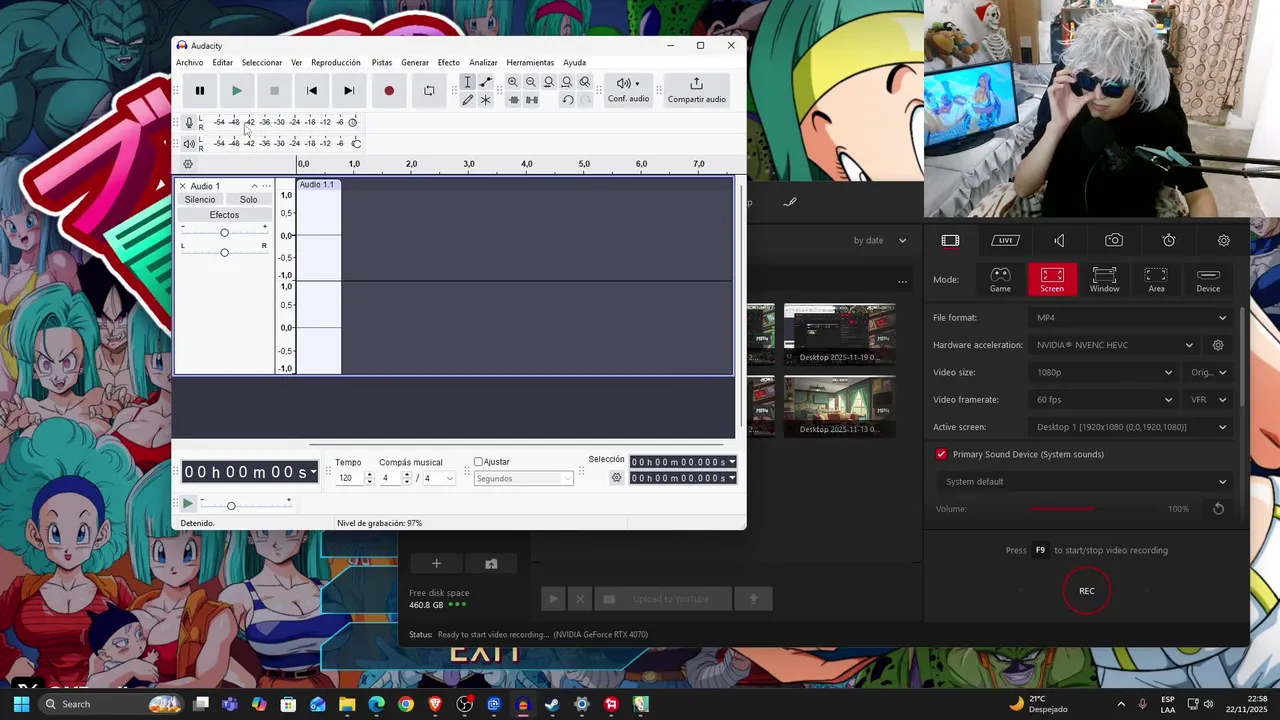Switch recorder to Device mode

[x=1208, y=279]
